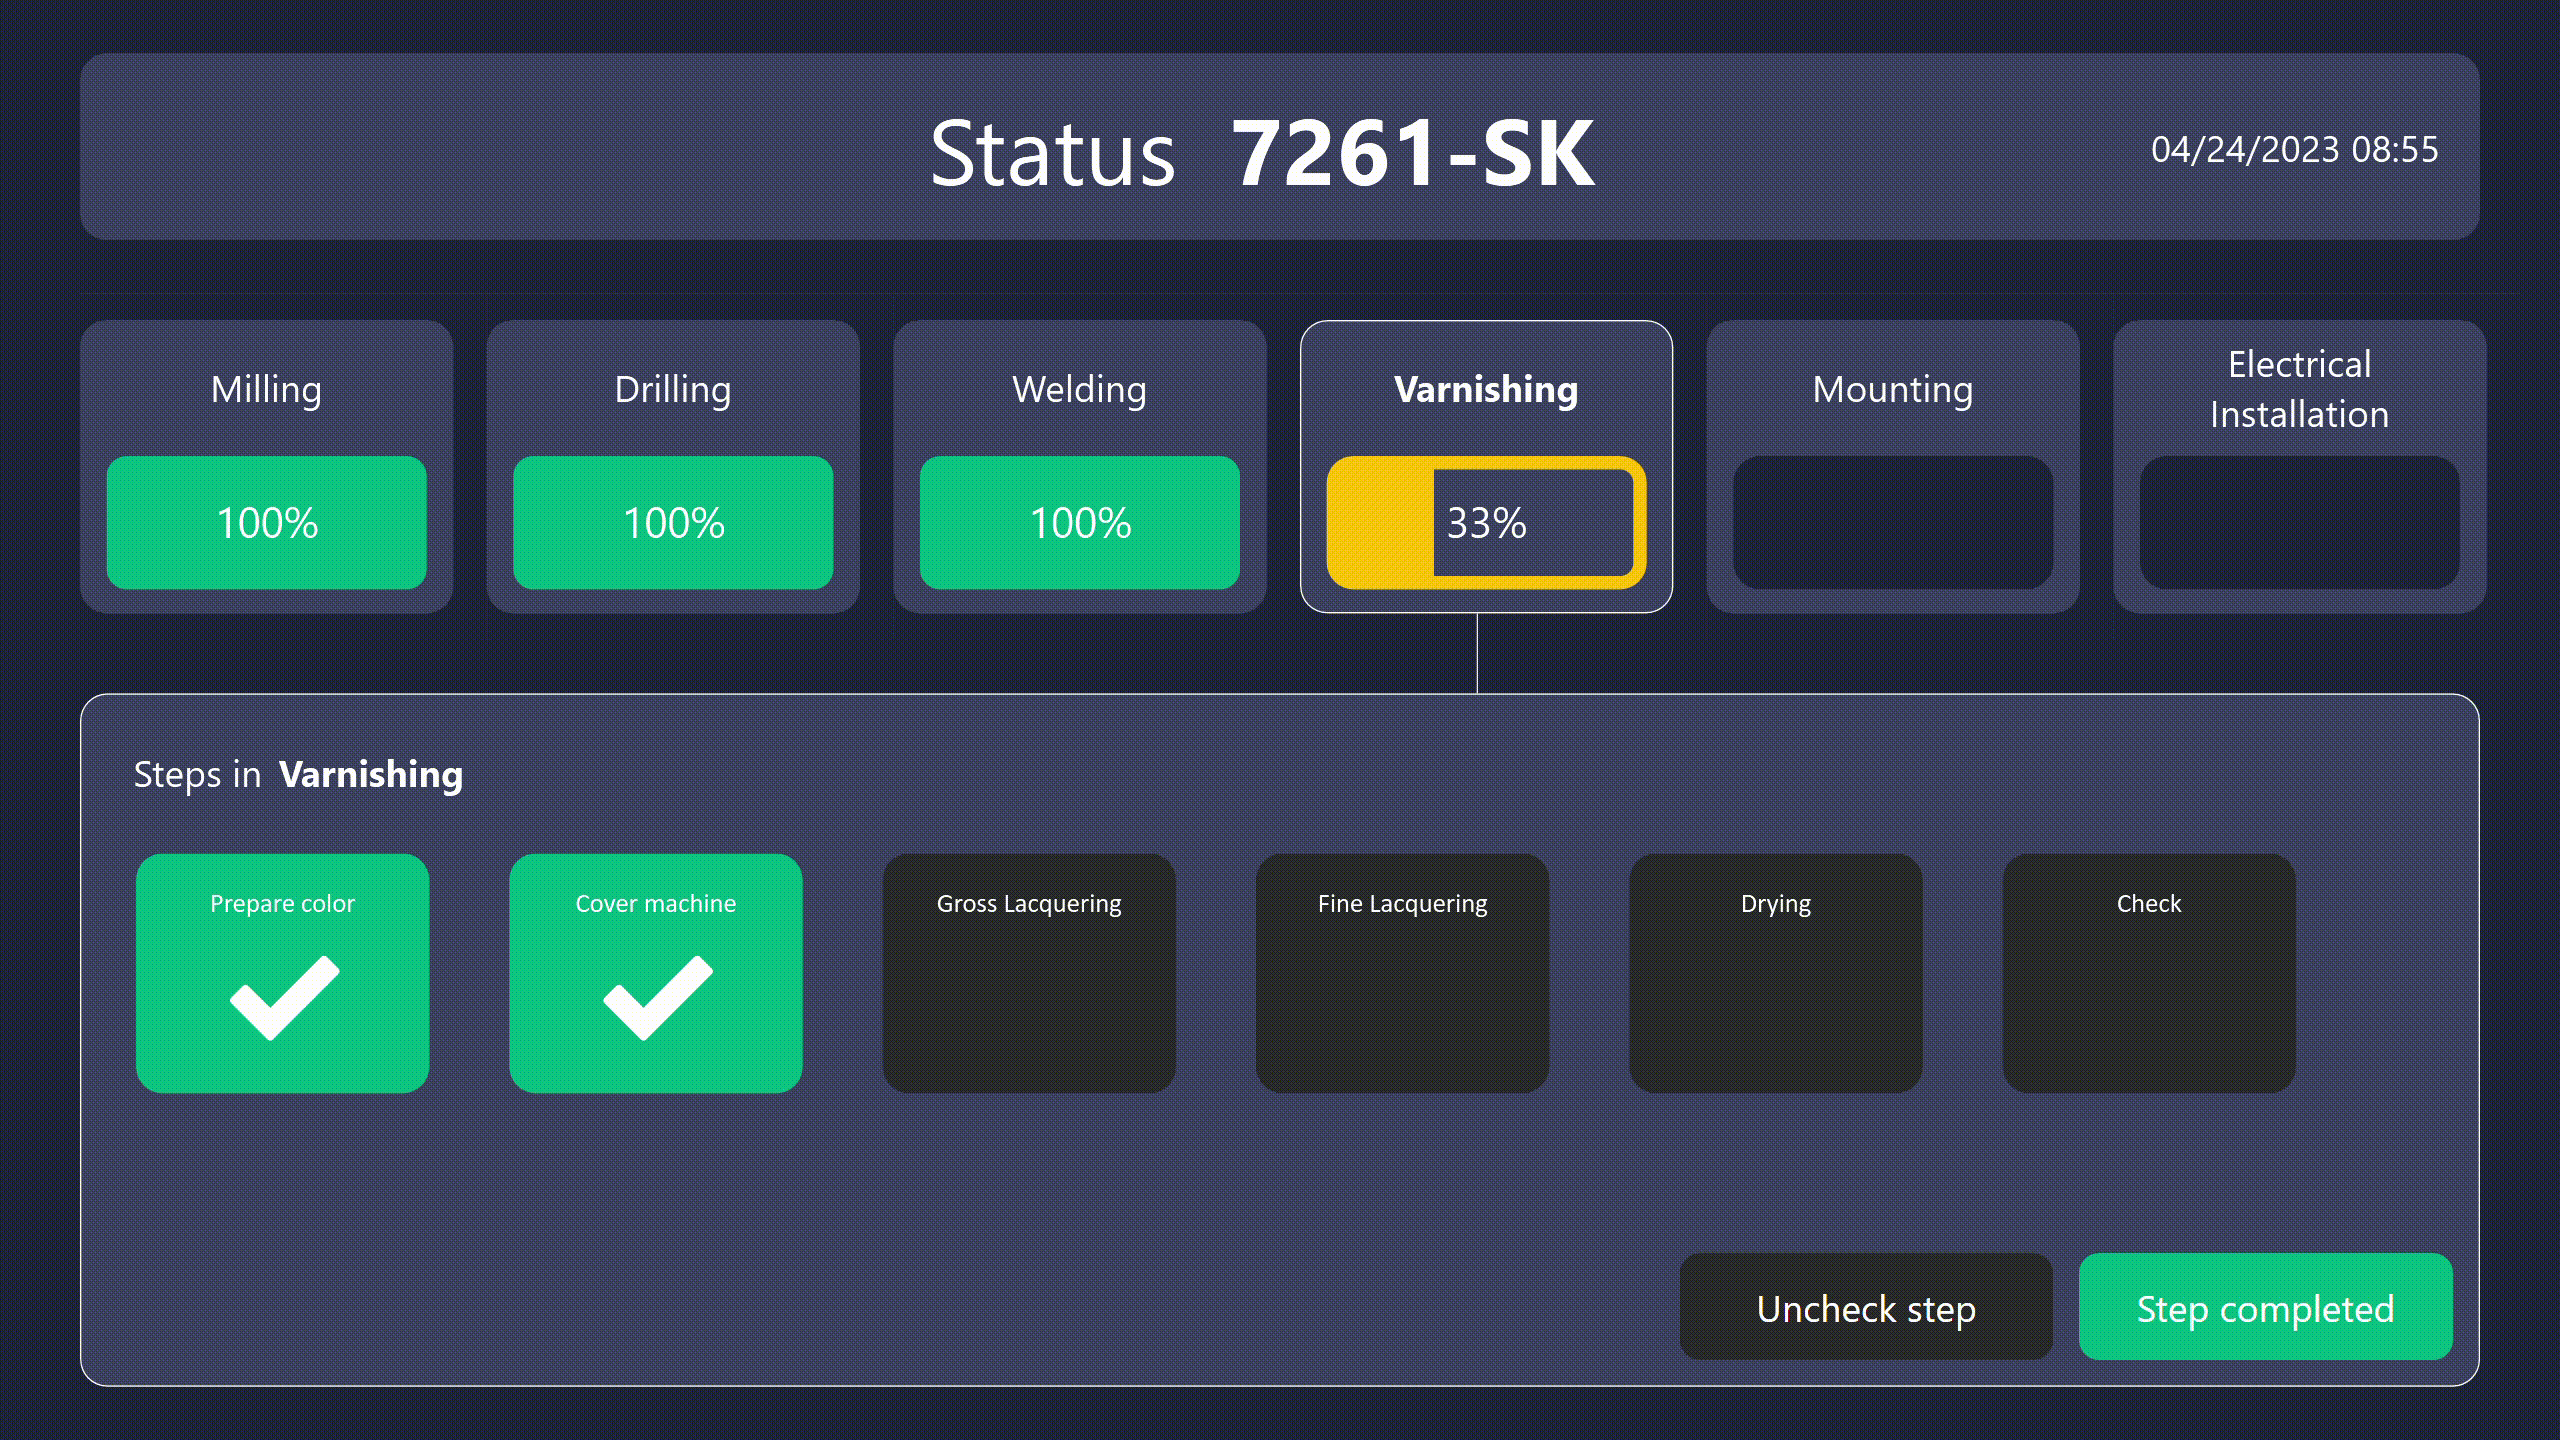Click the date and time 04/24/2023 08:55
This screenshot has height=1440, width=2560.
tap(2295, 149)
